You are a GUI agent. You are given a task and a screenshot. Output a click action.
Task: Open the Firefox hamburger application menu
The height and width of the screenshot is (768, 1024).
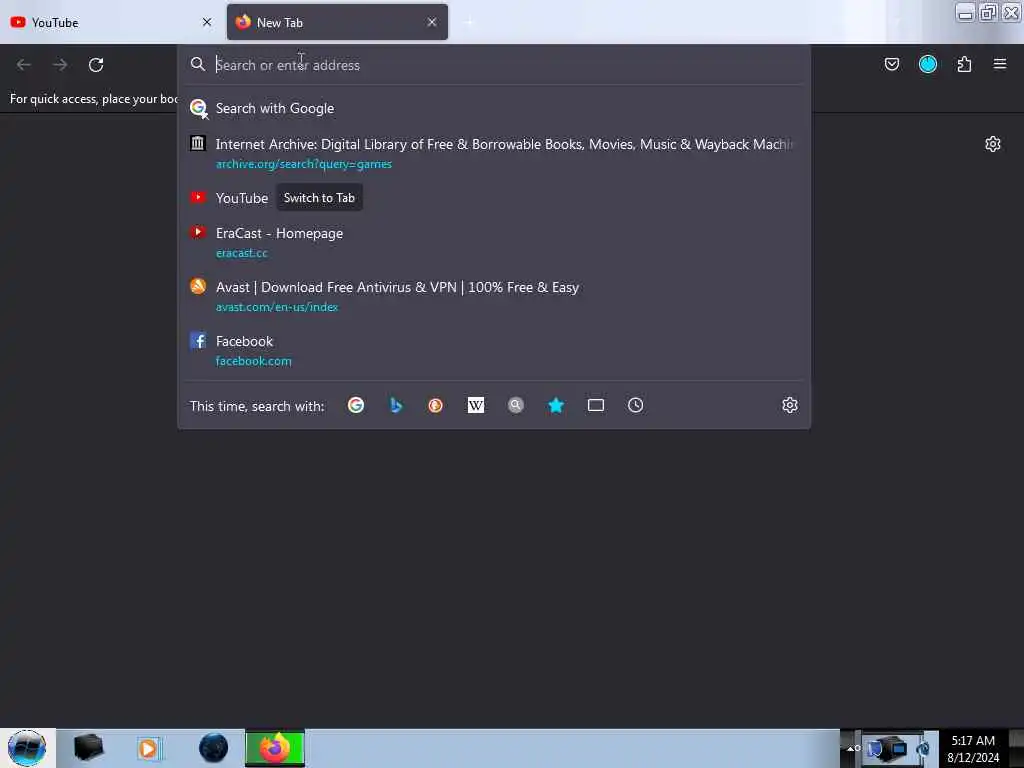click(1000, 64)
